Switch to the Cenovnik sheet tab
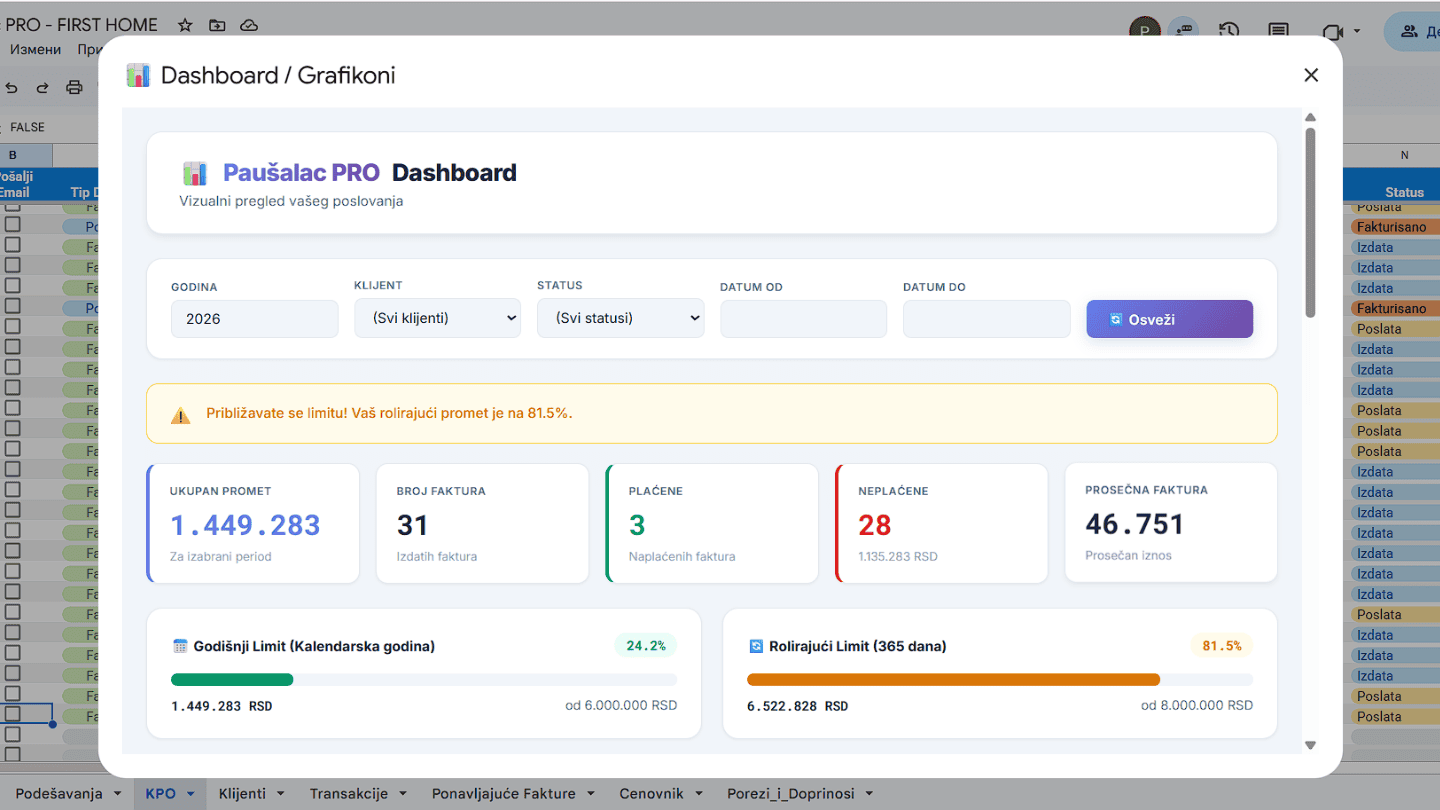Viewport: 1440px width, 810px height. 651,794
